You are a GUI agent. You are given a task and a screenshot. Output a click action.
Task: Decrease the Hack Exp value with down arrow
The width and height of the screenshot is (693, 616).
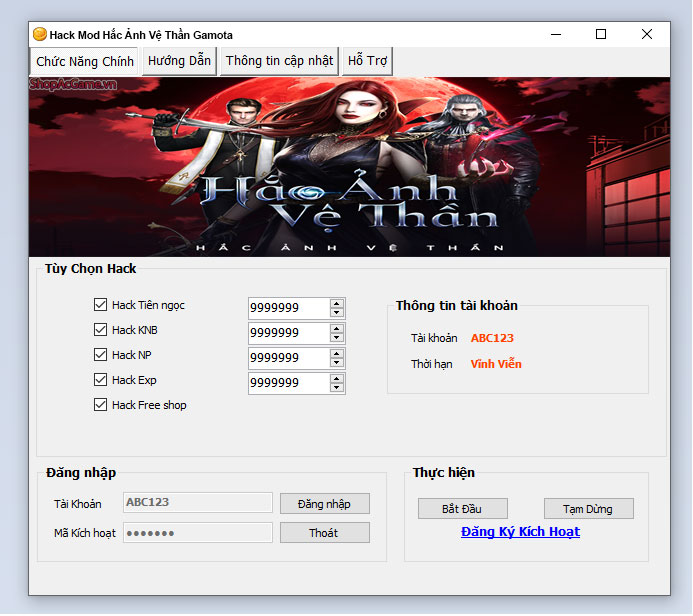point(337,388)
